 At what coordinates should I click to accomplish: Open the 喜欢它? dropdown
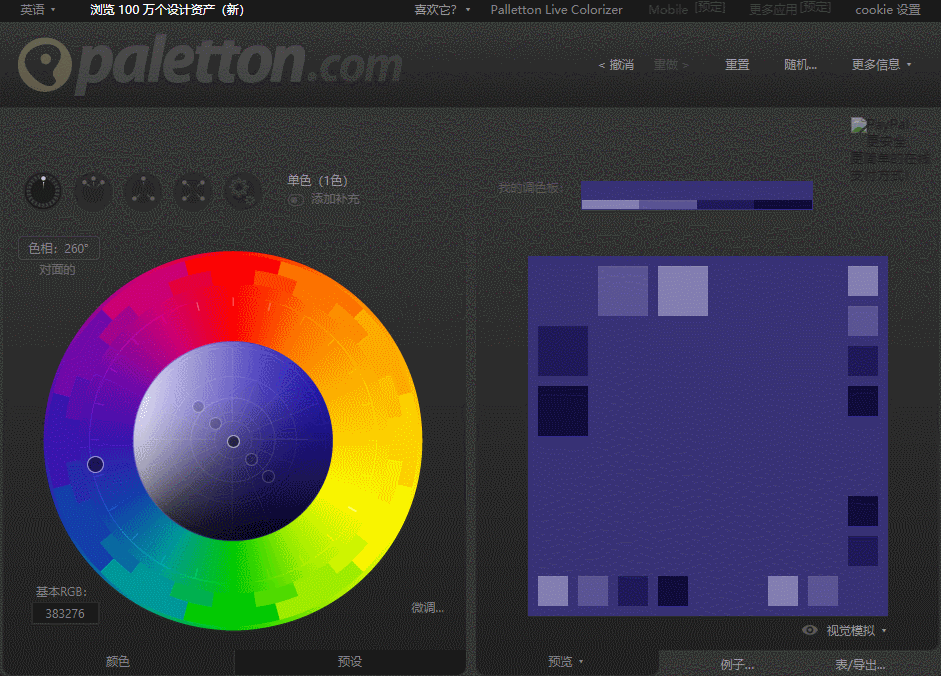click(442, 10)
